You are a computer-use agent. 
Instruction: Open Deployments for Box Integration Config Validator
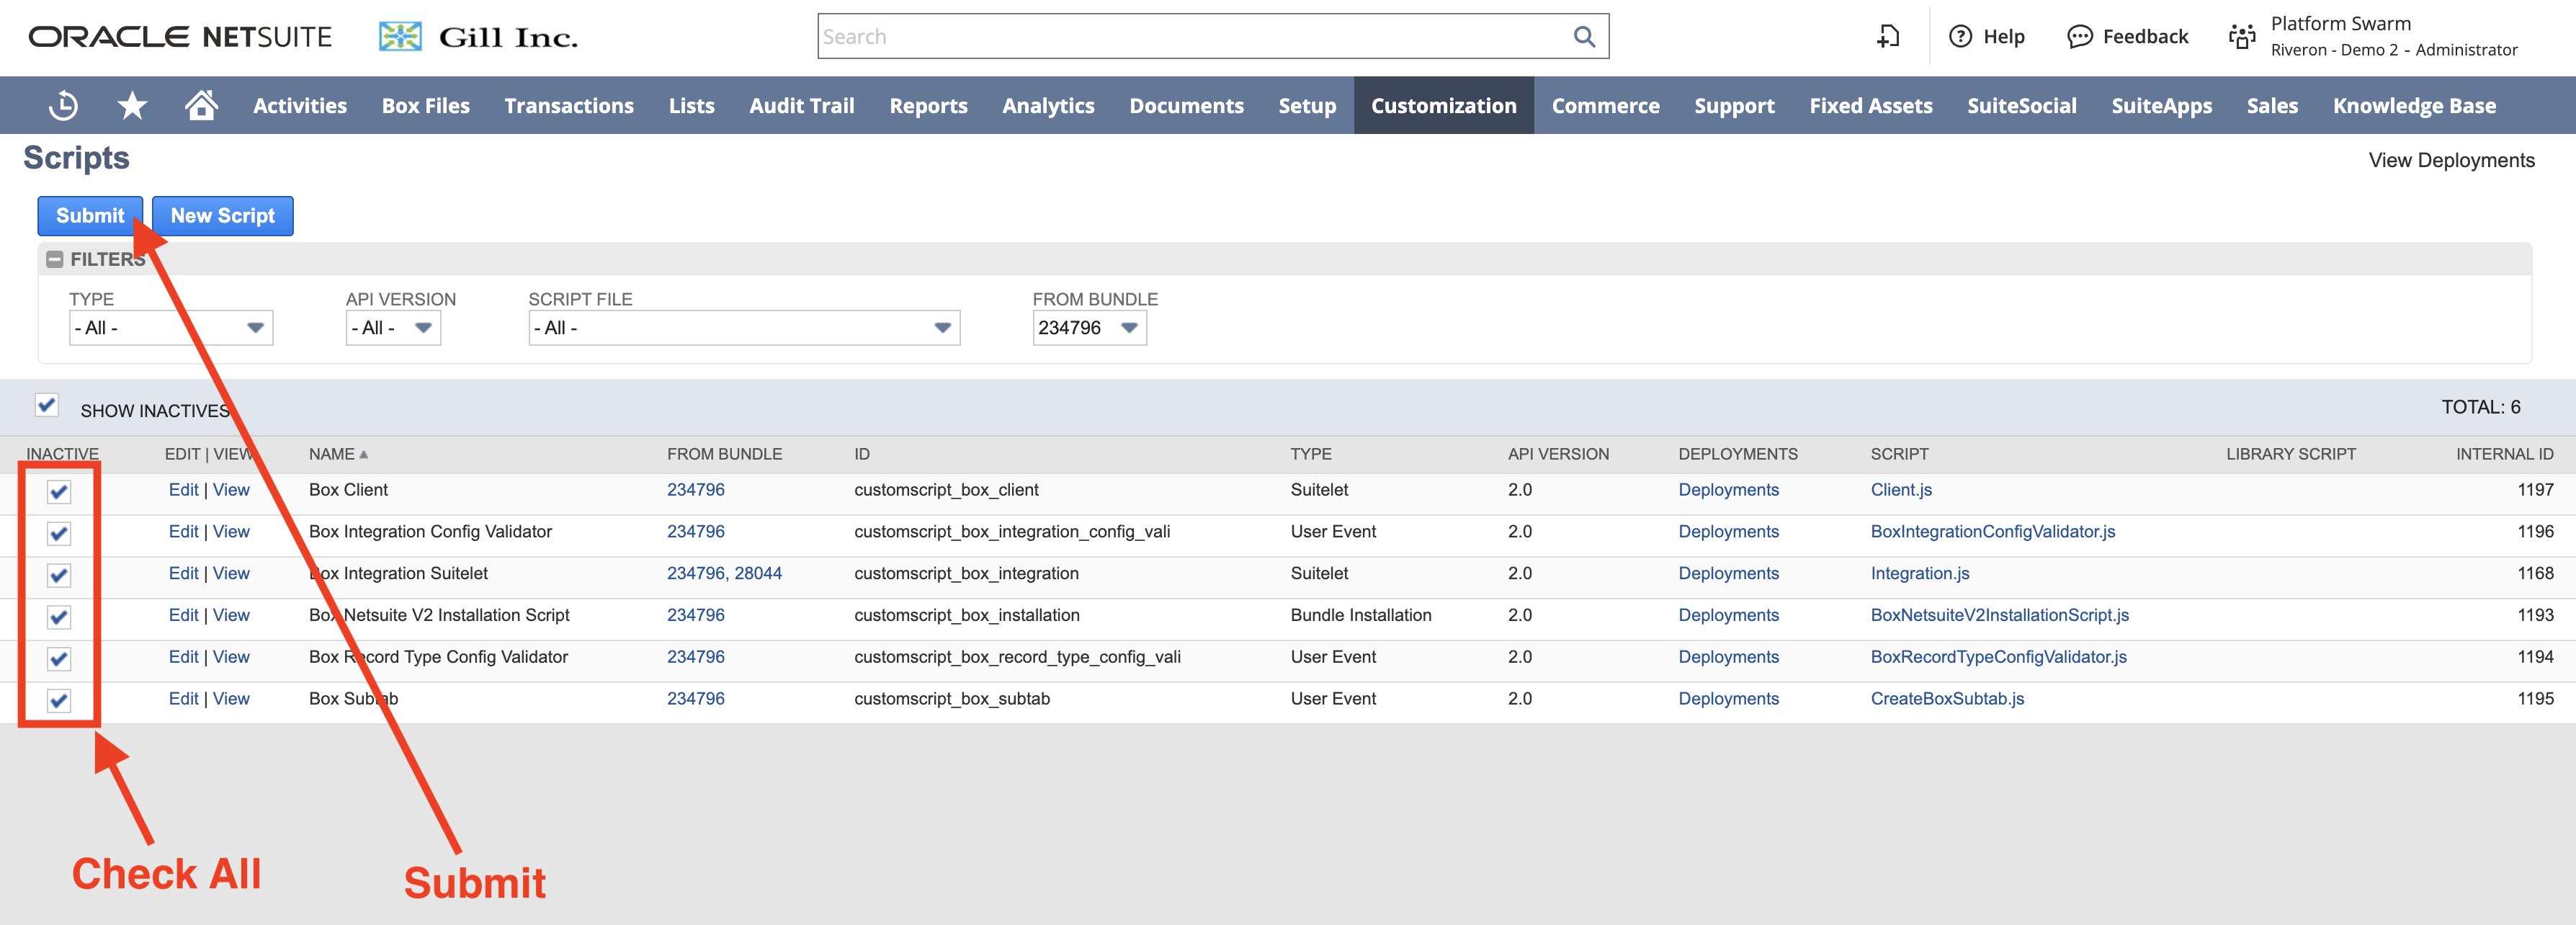1728,532
